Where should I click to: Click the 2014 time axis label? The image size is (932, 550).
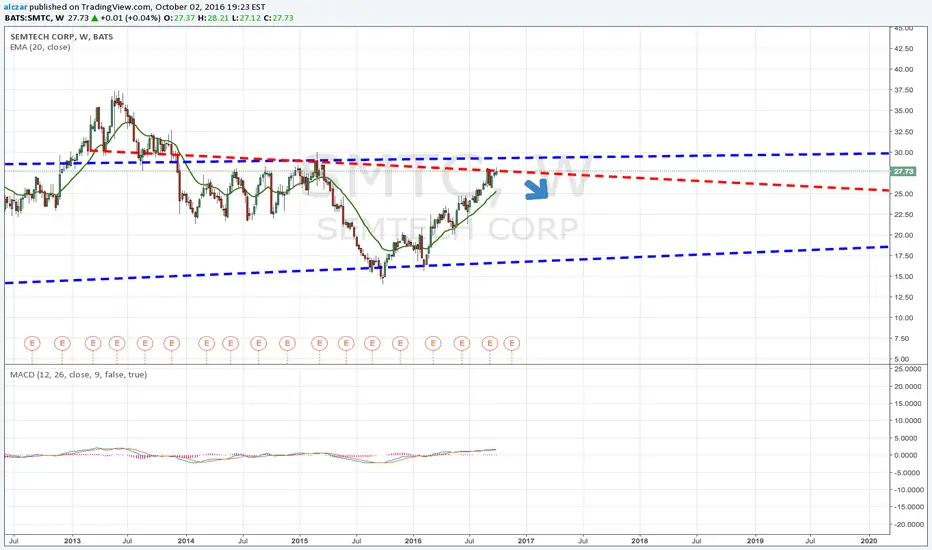point(187,541)
